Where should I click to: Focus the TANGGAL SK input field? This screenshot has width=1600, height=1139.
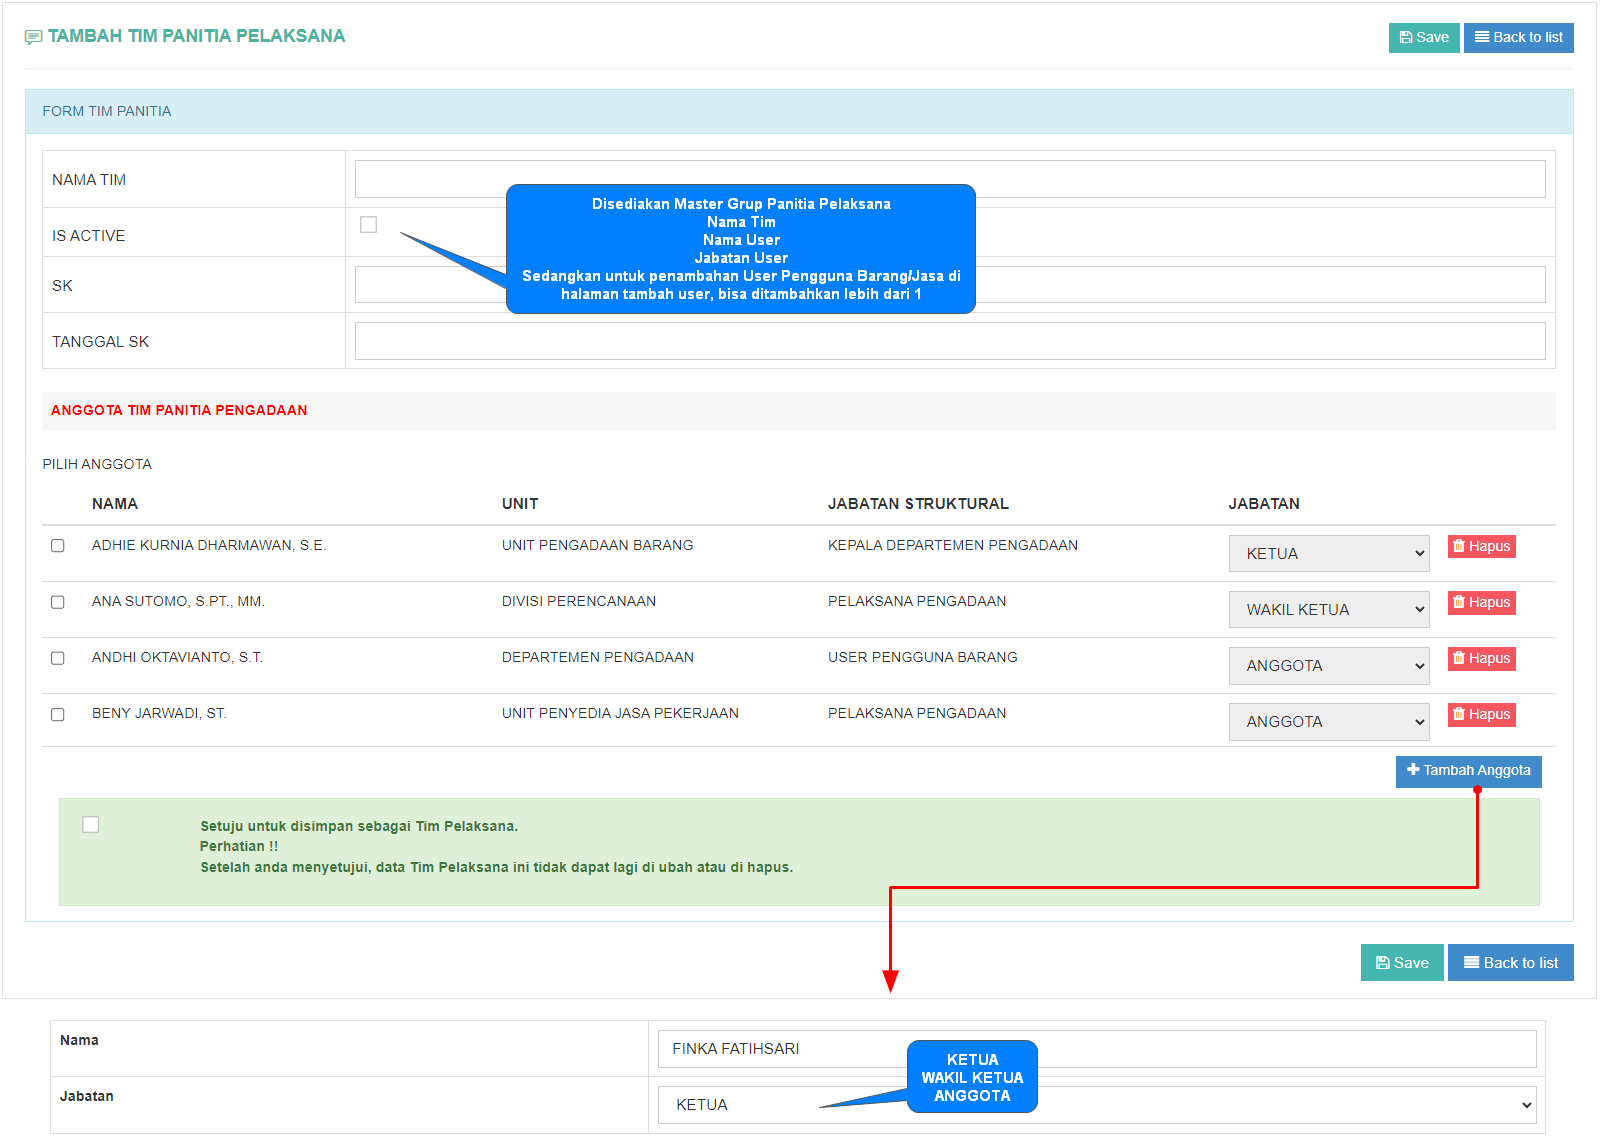[949, 341]
